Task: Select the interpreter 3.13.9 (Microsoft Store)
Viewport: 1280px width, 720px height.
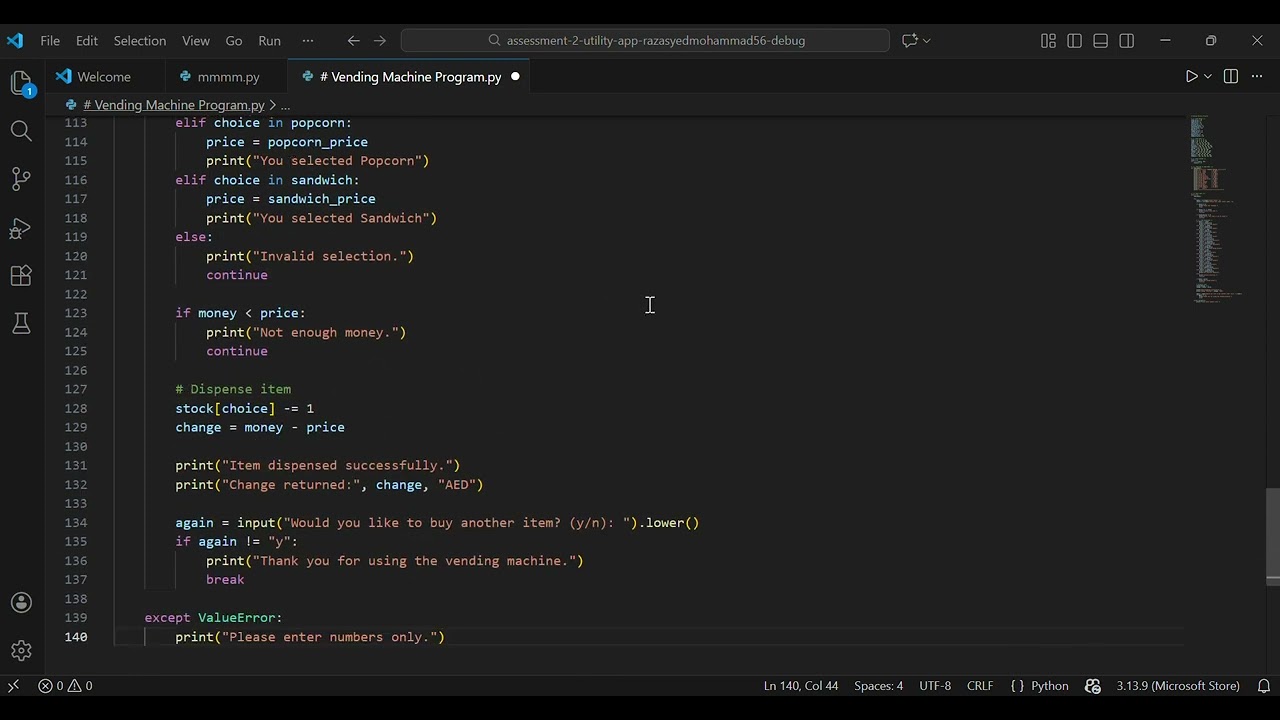Action: [x=1178, y=686]
